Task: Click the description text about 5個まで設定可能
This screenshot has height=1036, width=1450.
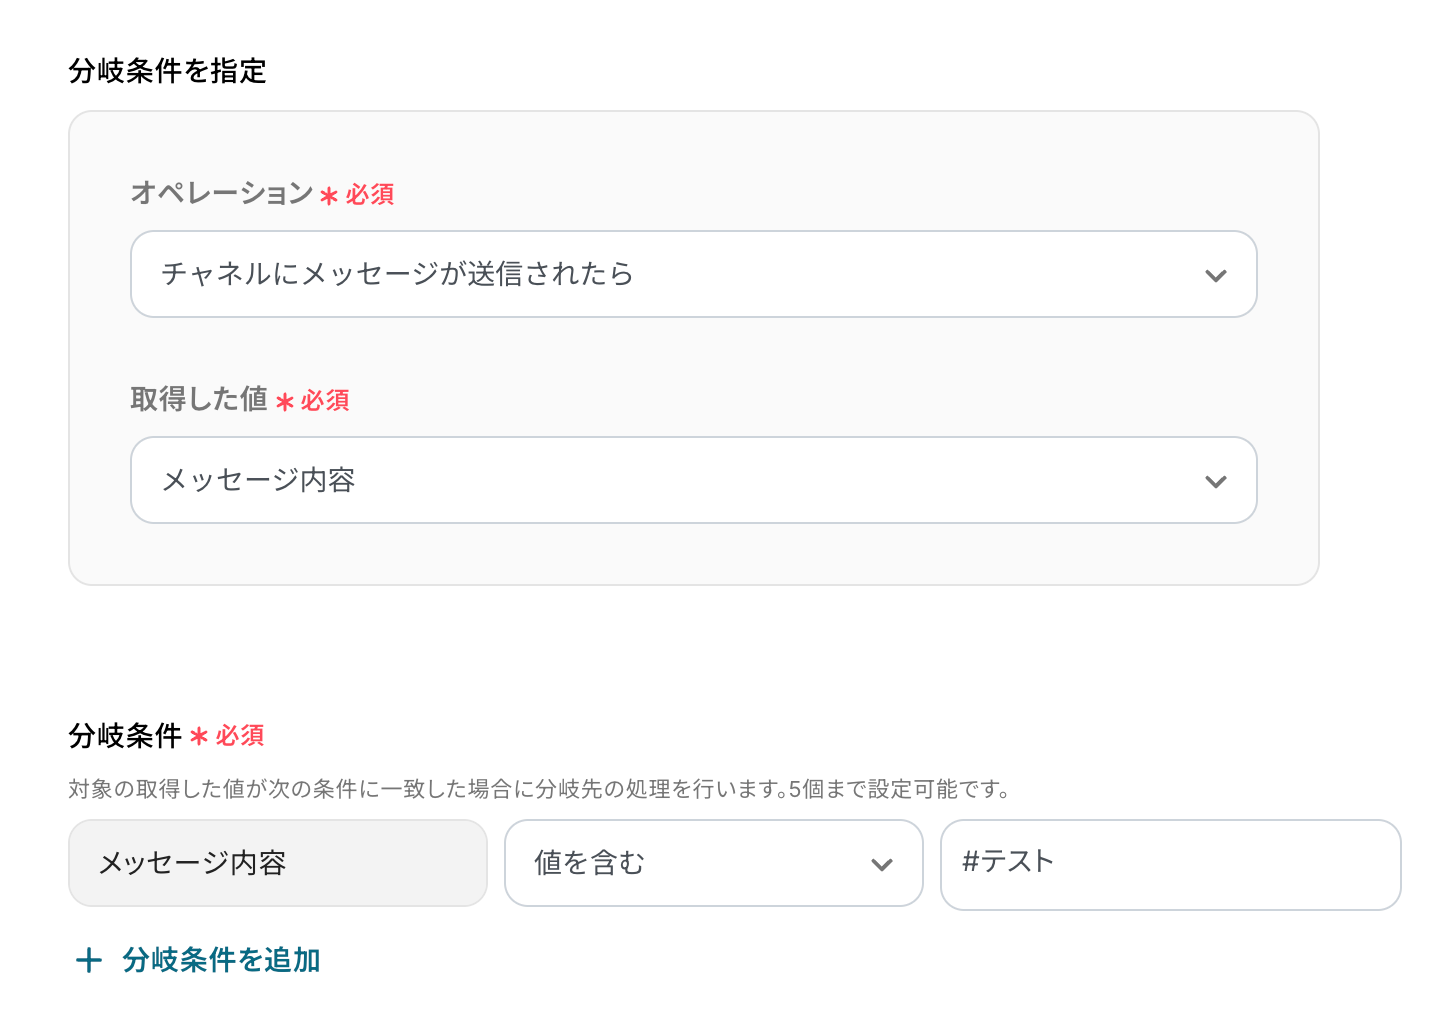Action: [540, 789]
